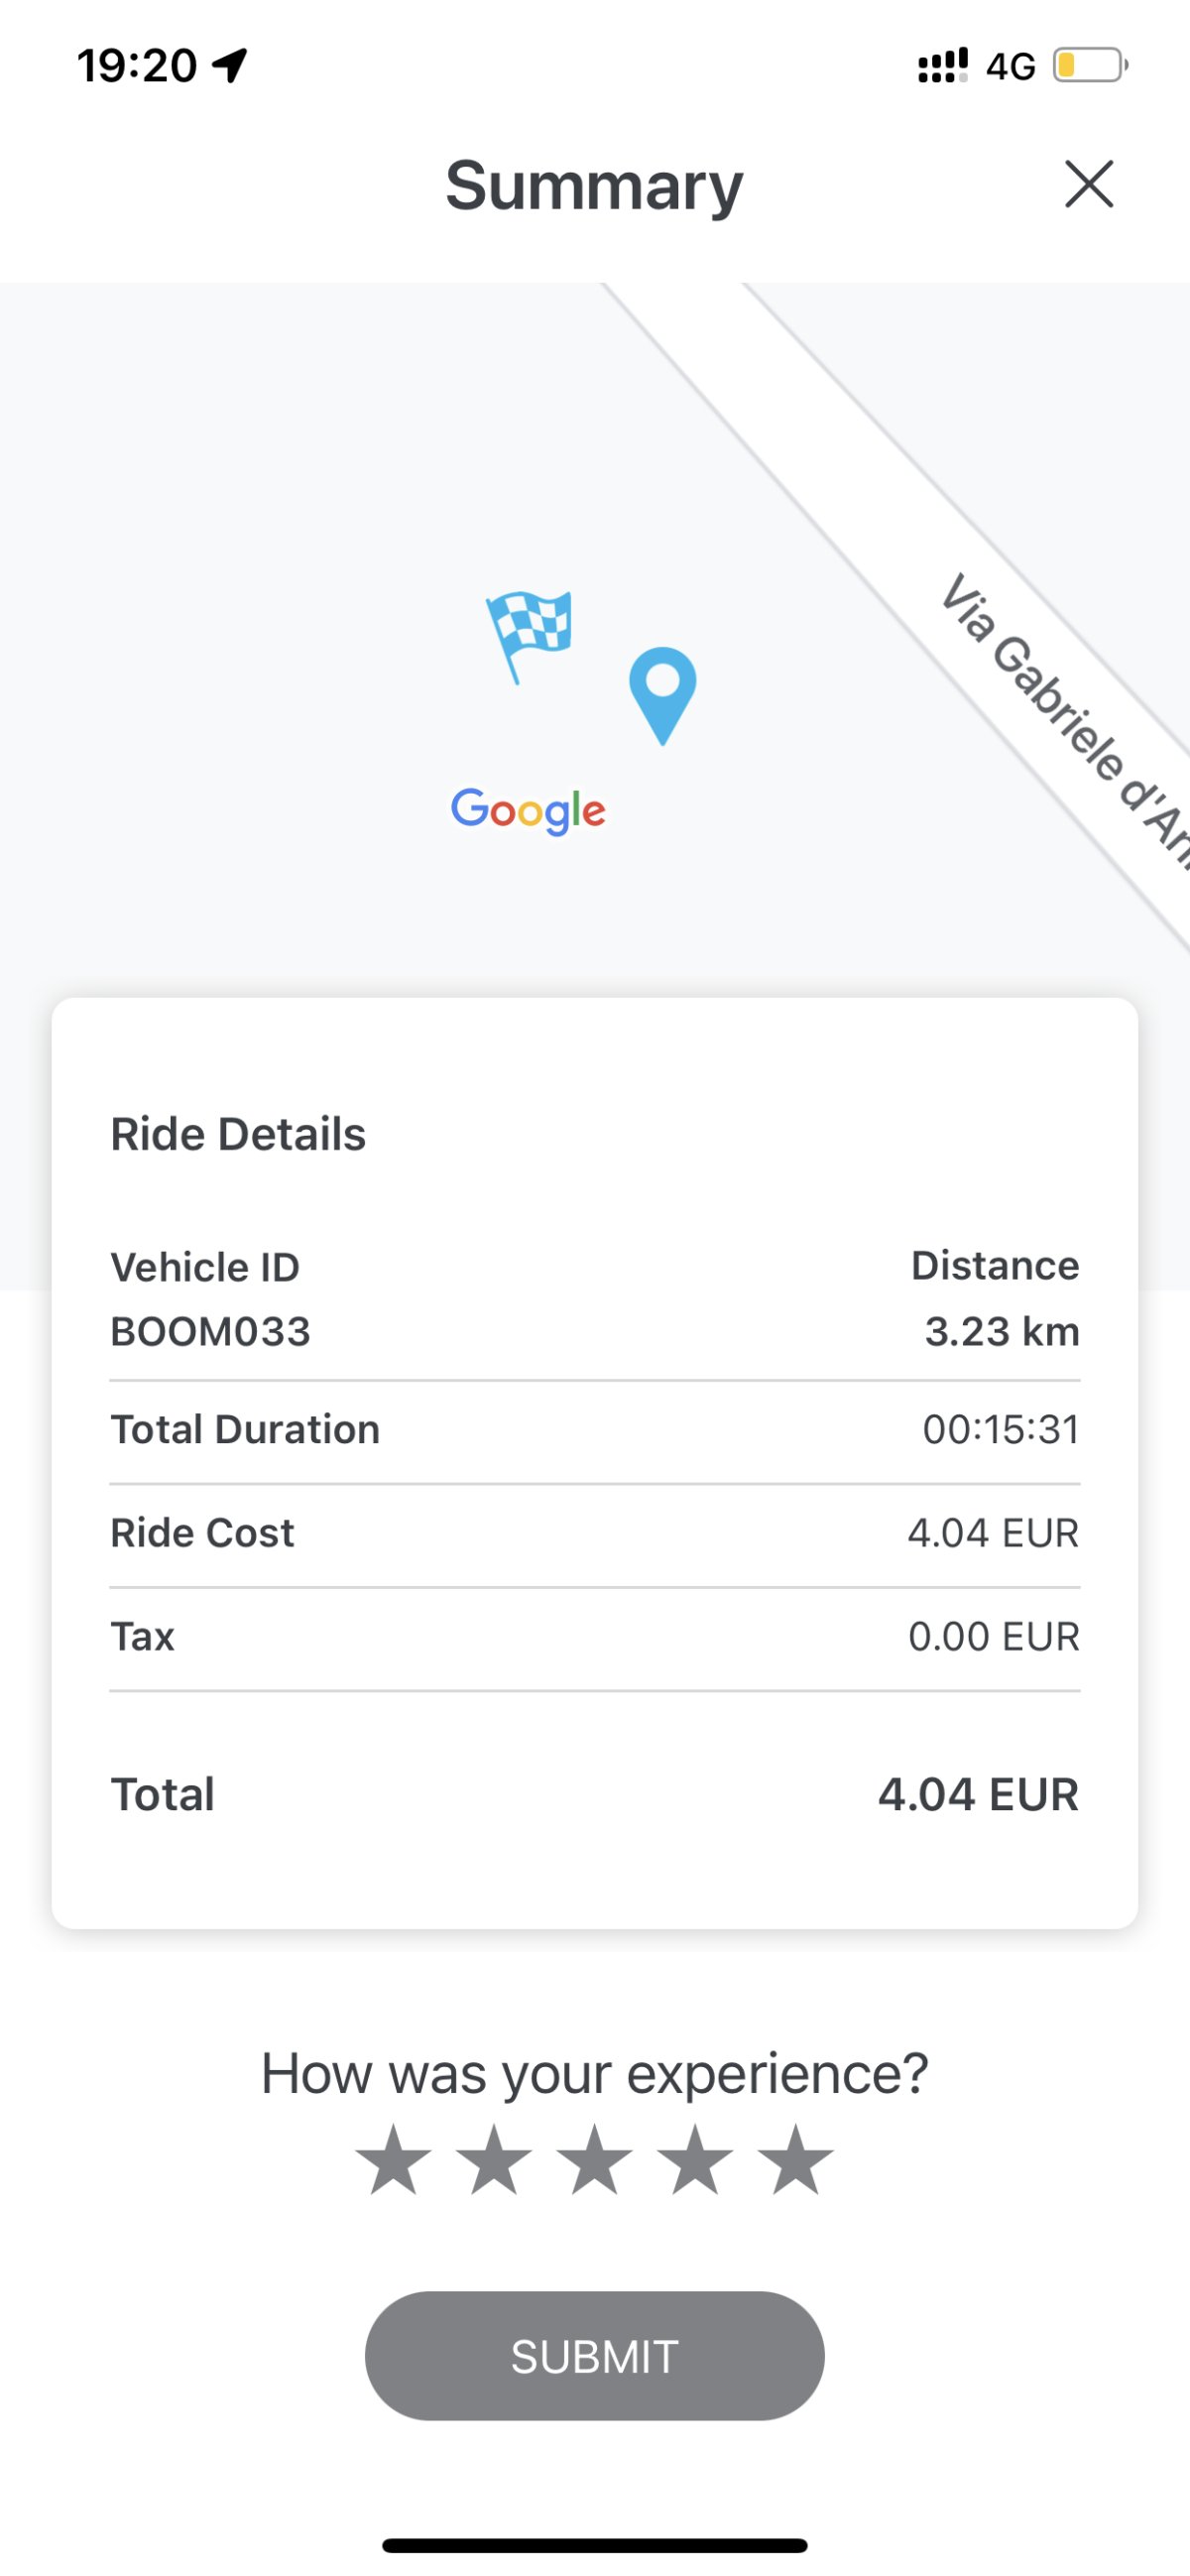1190x2576 pixels.
Task: Tap the blue location pin marker
Action: point(662,692)
